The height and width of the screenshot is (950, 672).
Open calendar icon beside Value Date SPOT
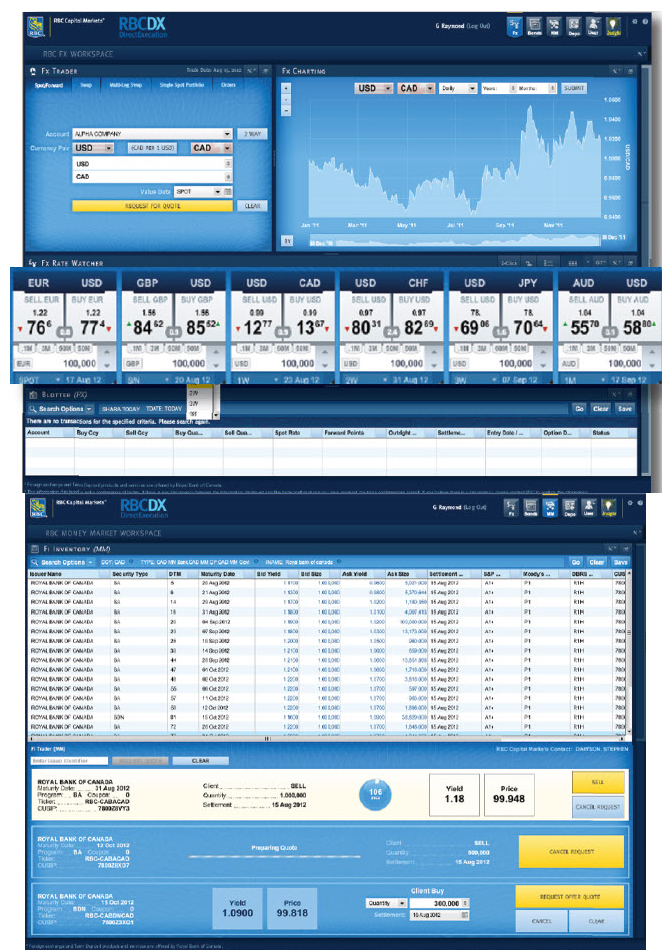228,191
